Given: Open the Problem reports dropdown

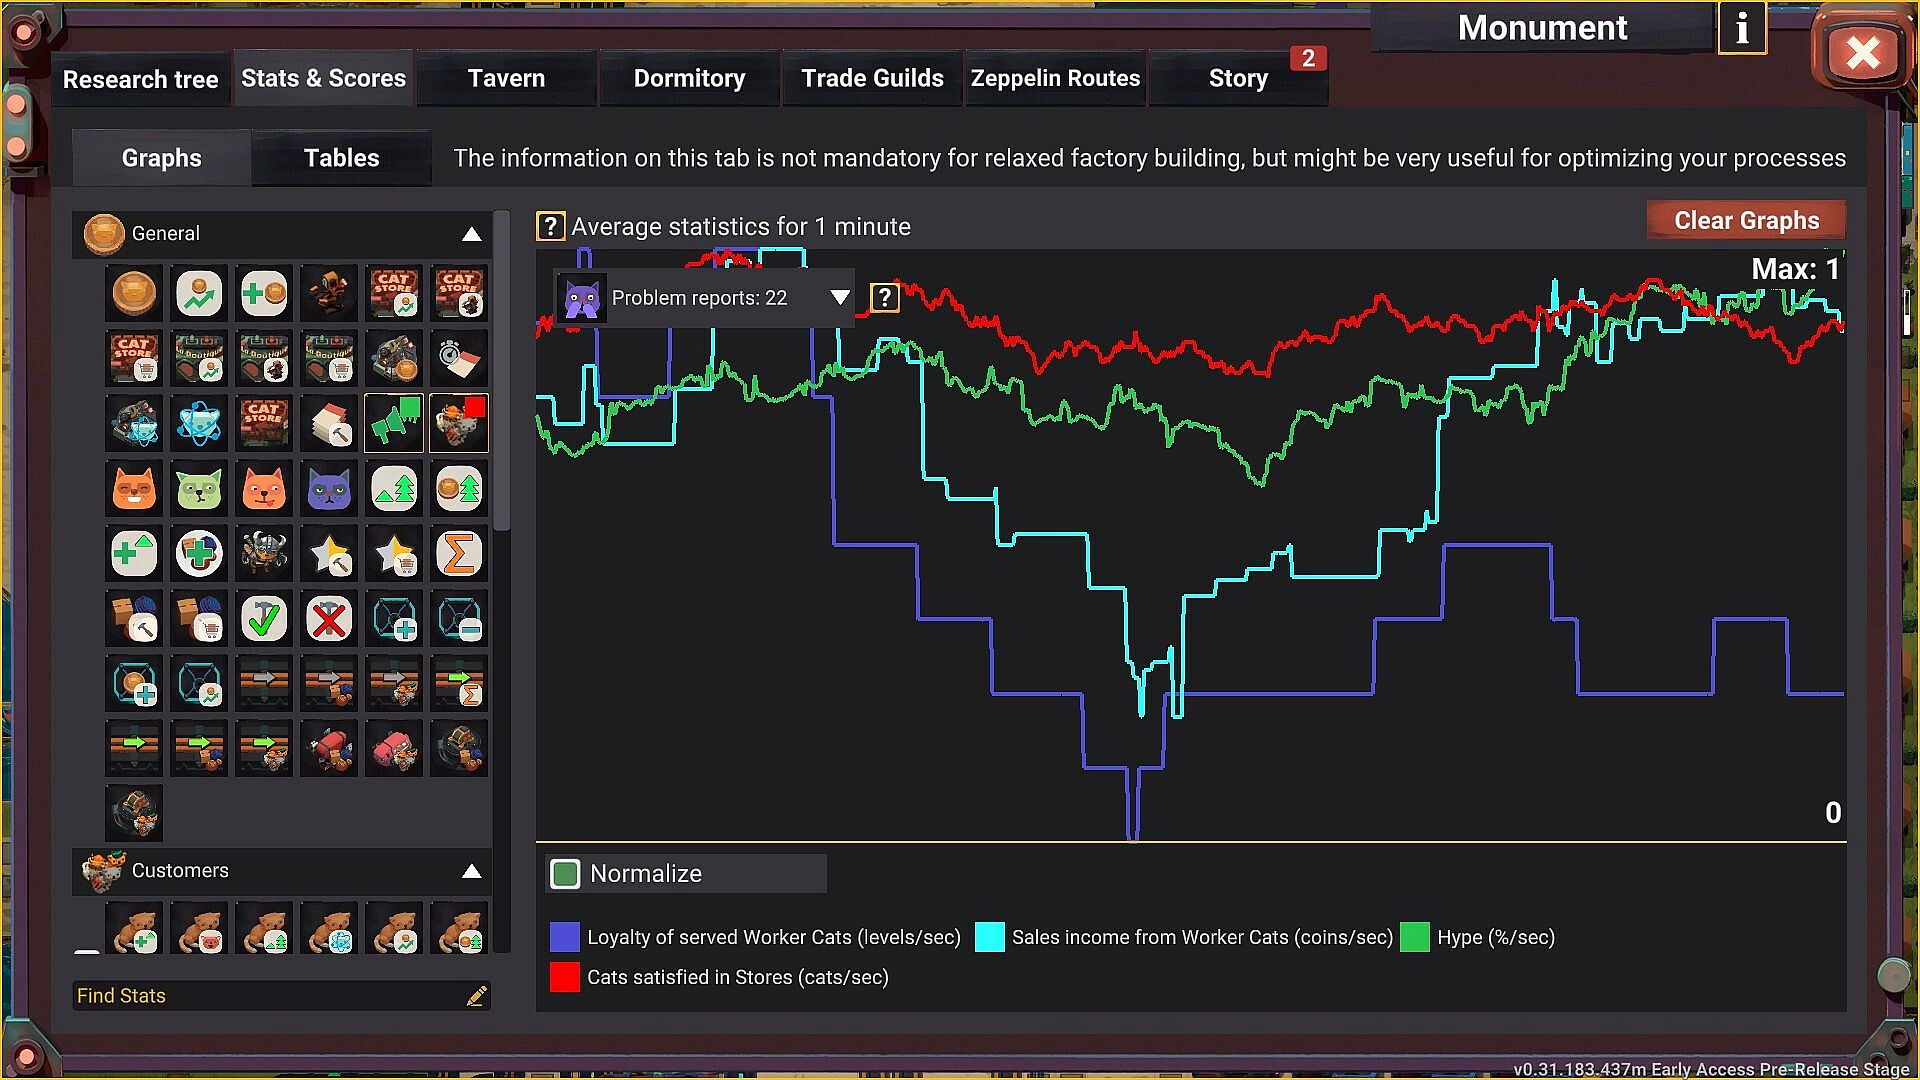Looking at the screenshot, I should click(x=839, y=298).
